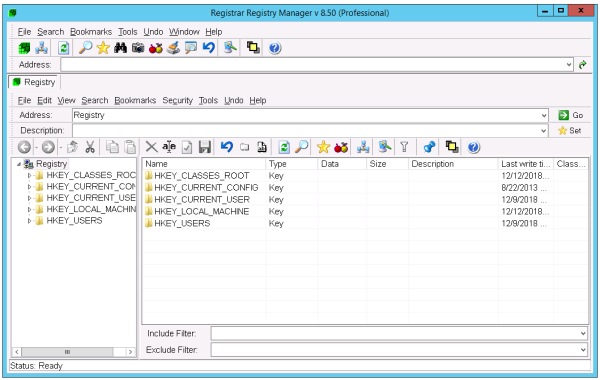Open the Exclude Filter dropdown
The width and height of the screenshot is (600, 380).
tap(583, 350)
